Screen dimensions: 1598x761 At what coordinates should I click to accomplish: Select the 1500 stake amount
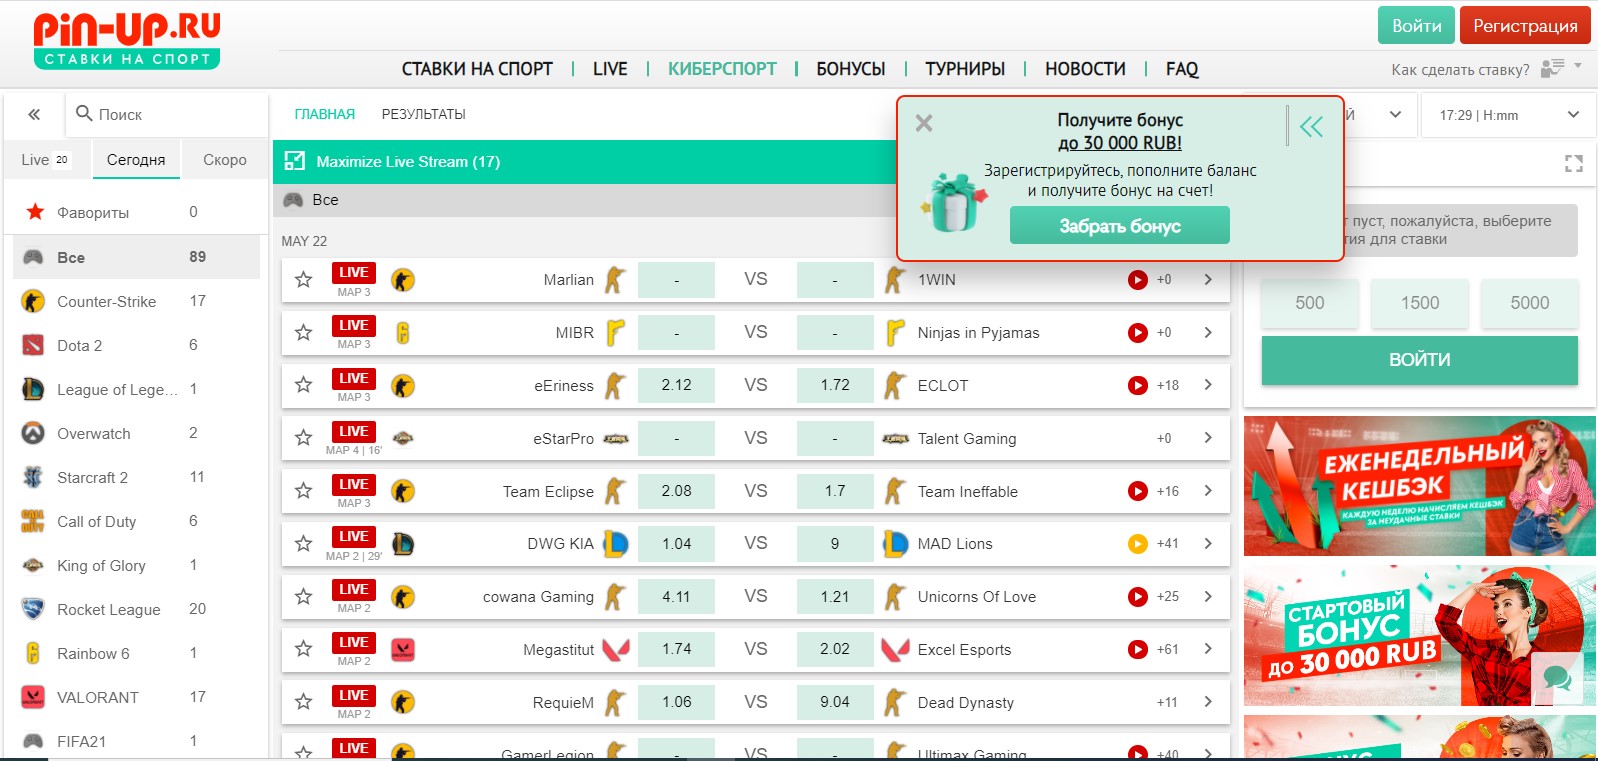coord(1420,303)
